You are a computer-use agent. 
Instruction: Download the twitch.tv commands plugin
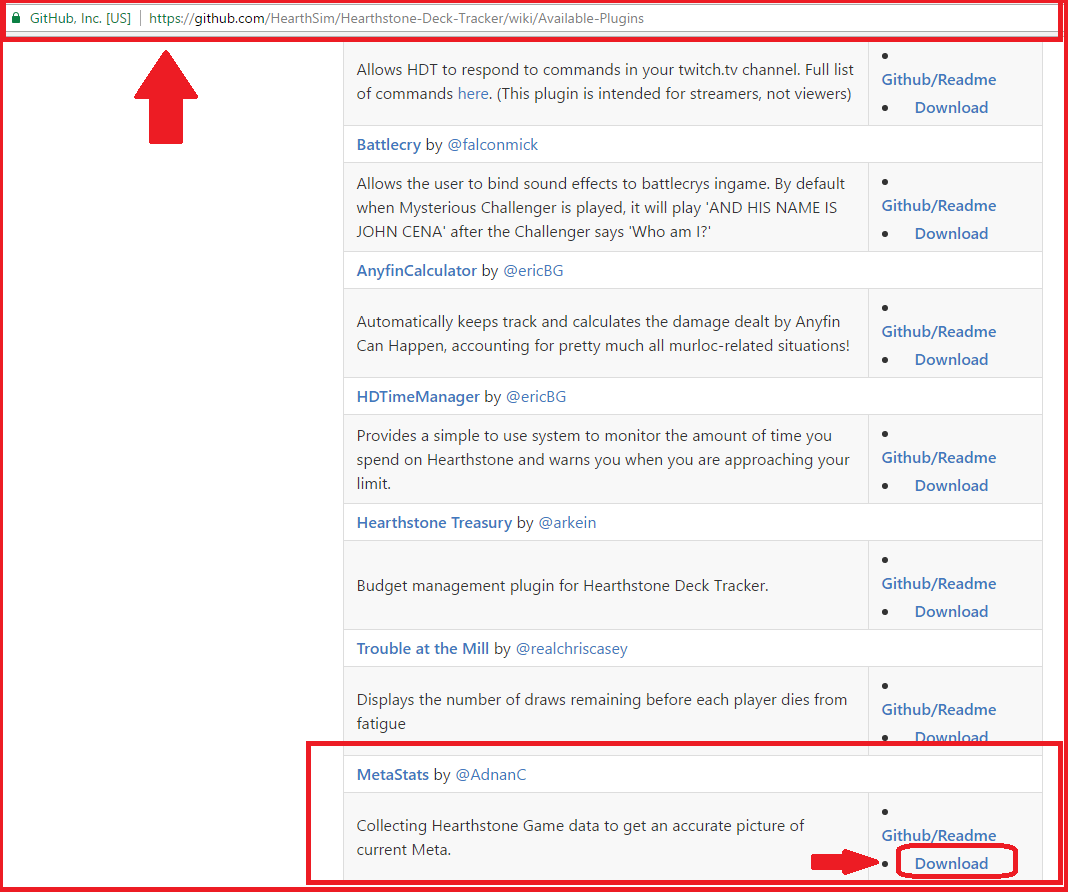pos(951,108)
